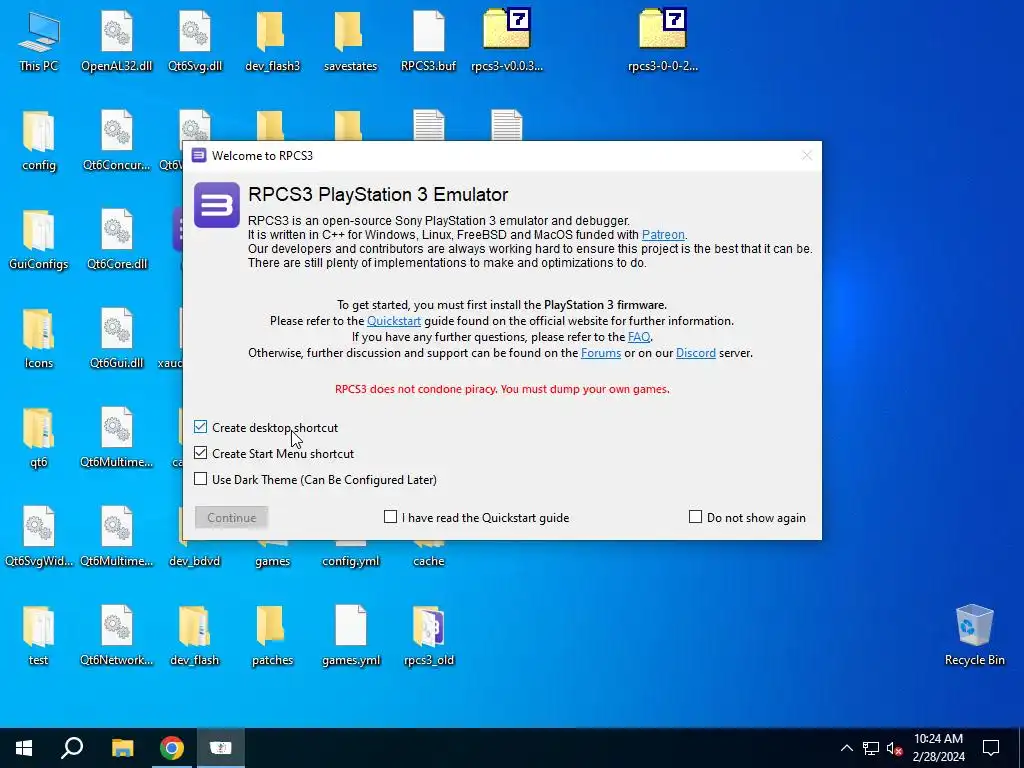Check I have read the Quickstart guide
1024x768 pixels.
391,517
